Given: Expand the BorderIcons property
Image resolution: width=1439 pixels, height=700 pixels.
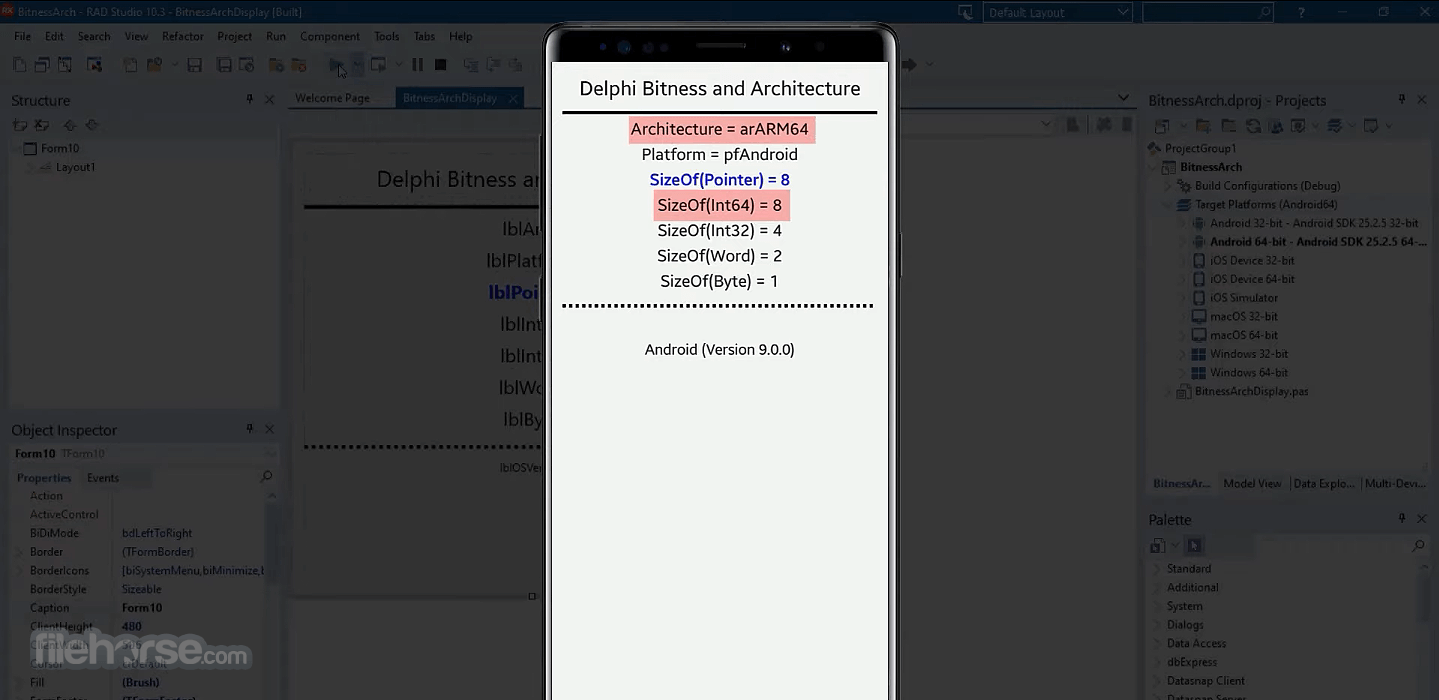Looking at the screenshot, I should click(x=19, y=571).
